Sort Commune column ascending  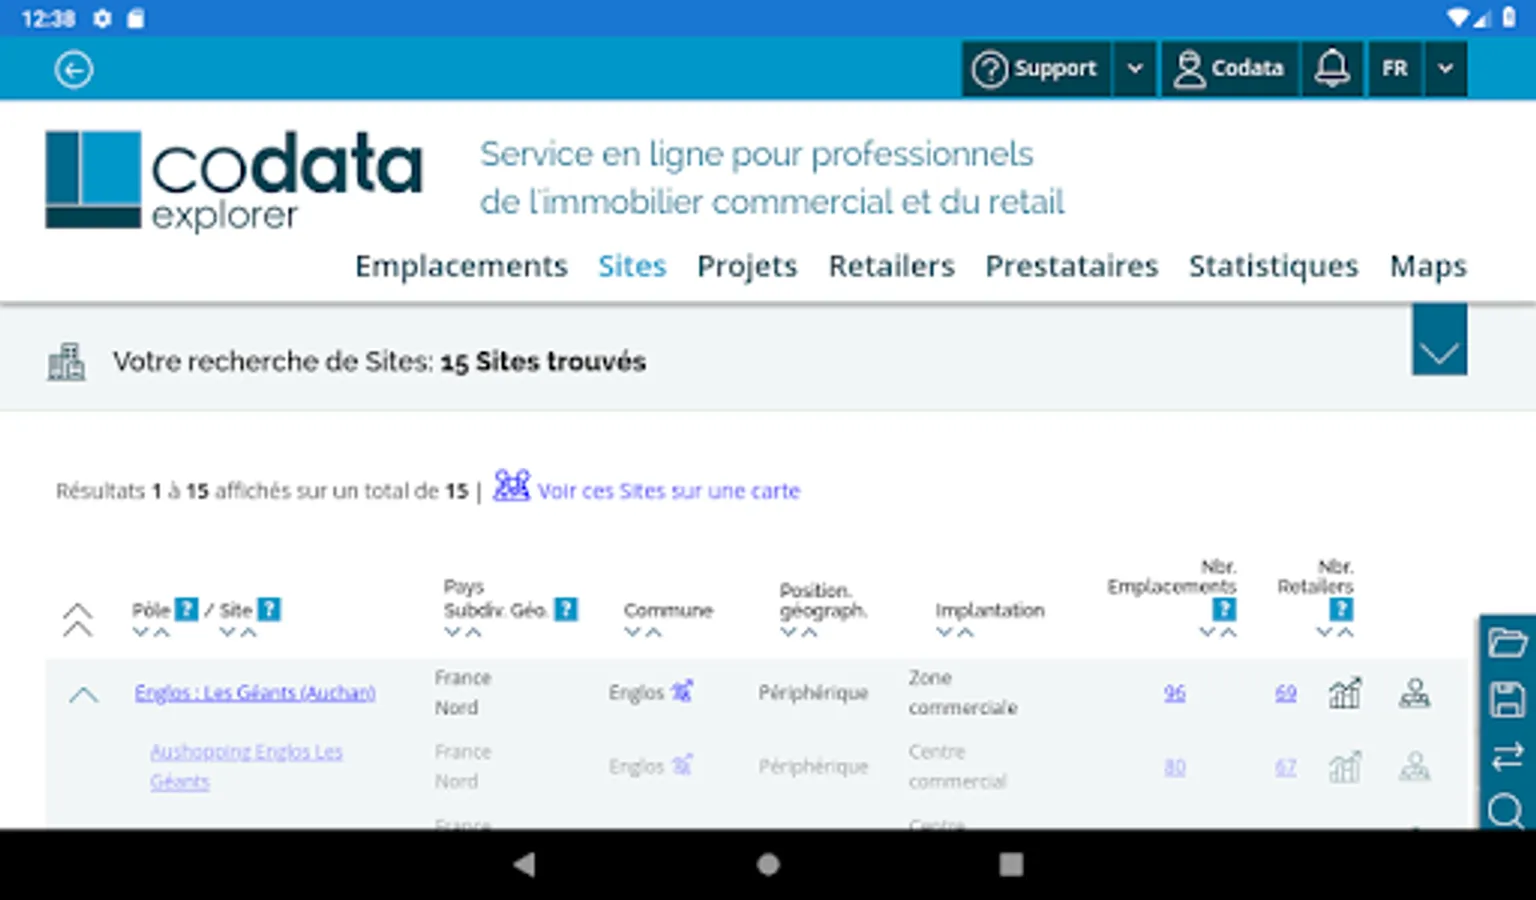click(653, 632)
